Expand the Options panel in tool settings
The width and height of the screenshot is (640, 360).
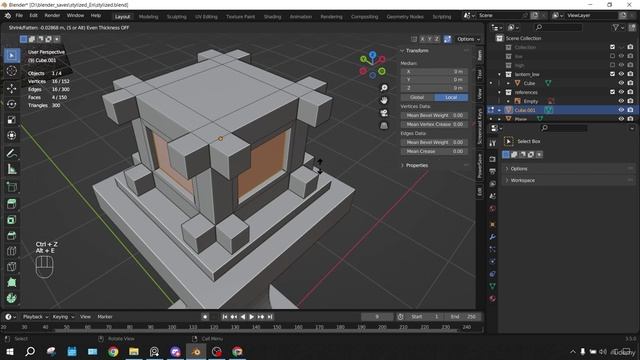(519, 169)
